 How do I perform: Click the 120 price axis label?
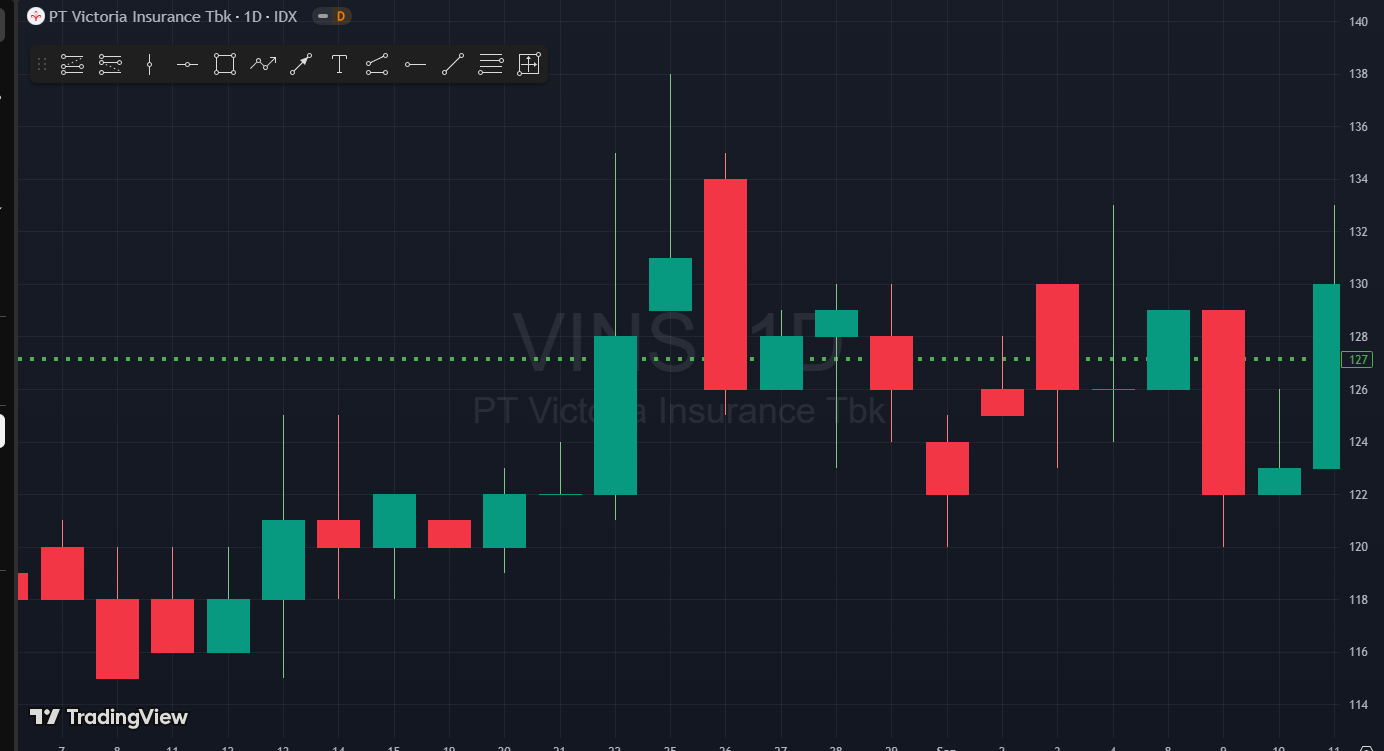pyautogui.click(x=1359, y=547)
